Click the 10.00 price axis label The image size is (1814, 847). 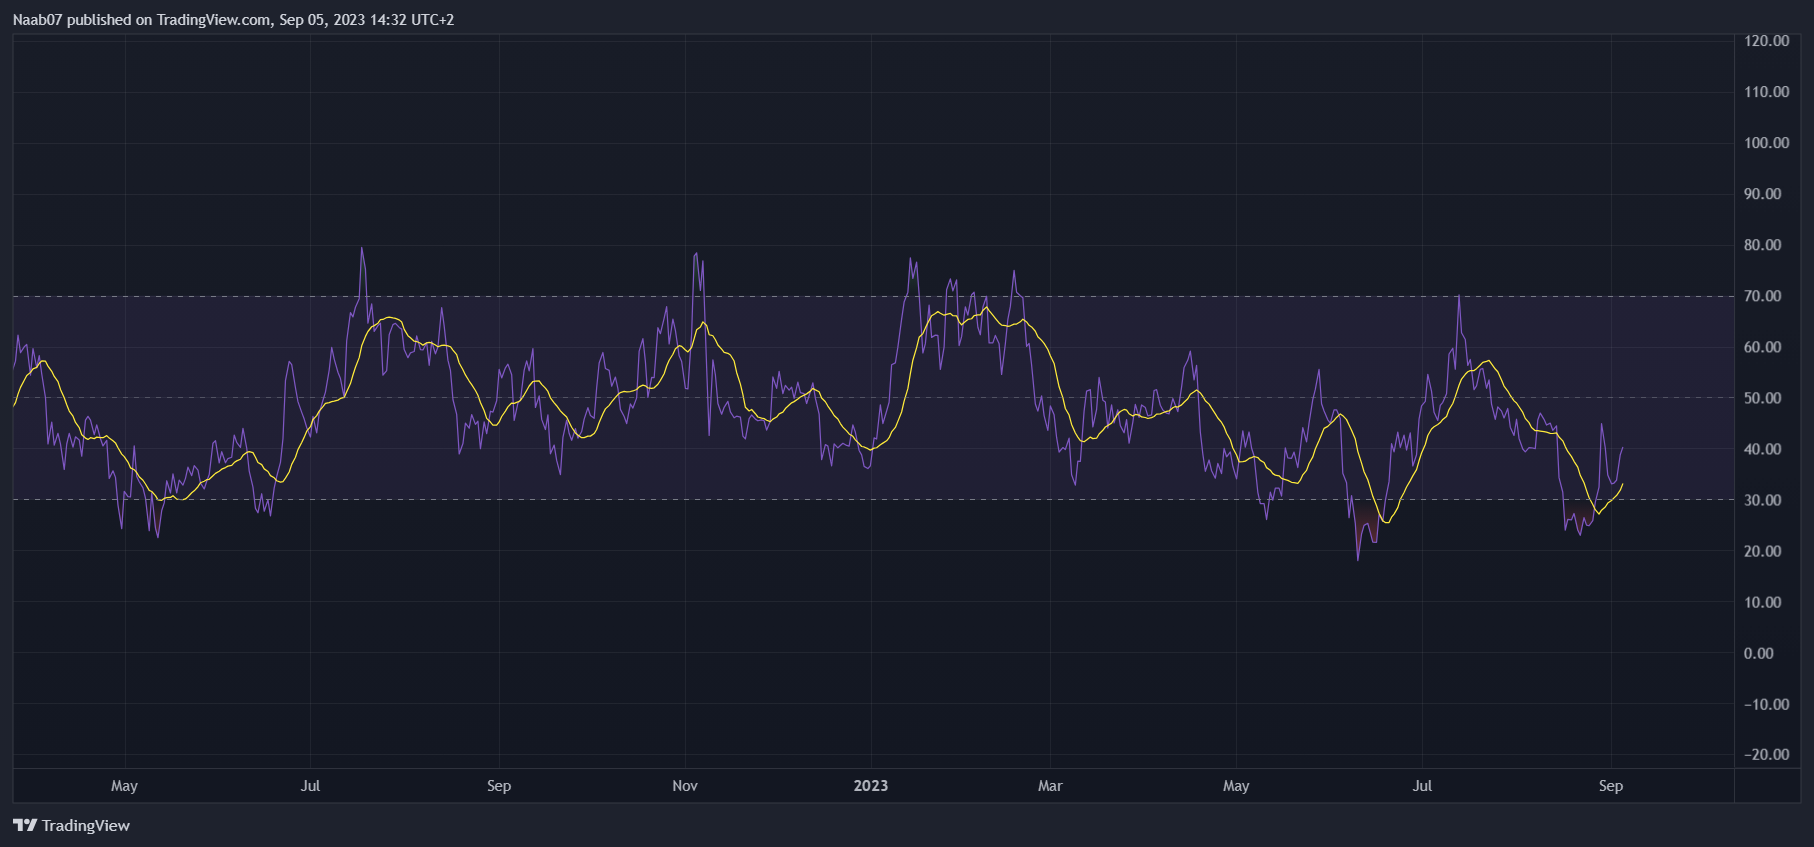(1763, 602)
